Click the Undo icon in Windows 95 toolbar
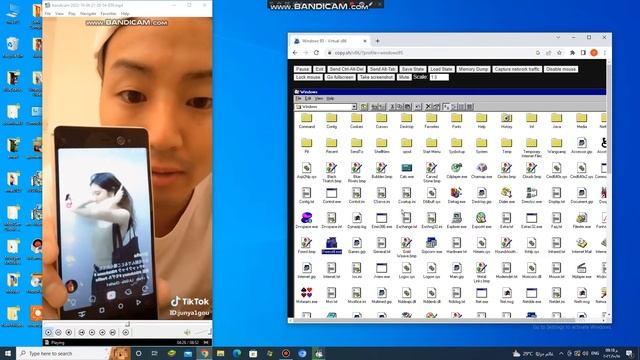640x360 pixels. pyautogui.click(x=418, y=107)
